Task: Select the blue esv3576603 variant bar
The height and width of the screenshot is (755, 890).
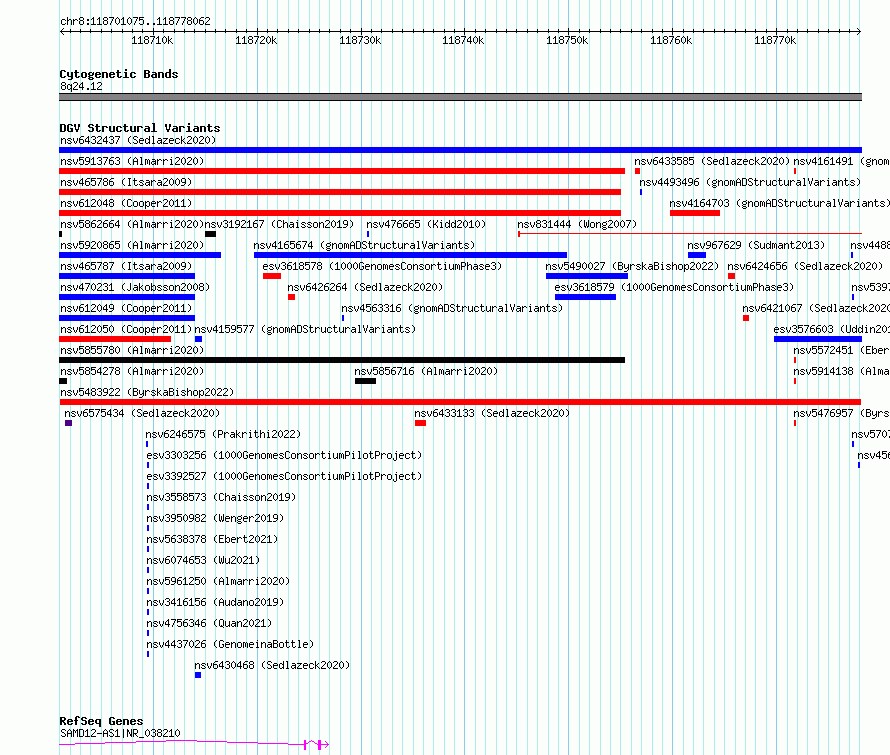Action: point(817,339)
